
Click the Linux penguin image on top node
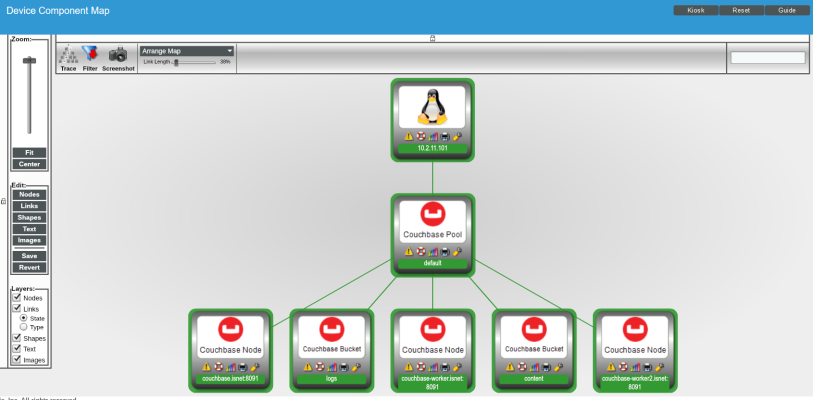(x=432, y=107)
